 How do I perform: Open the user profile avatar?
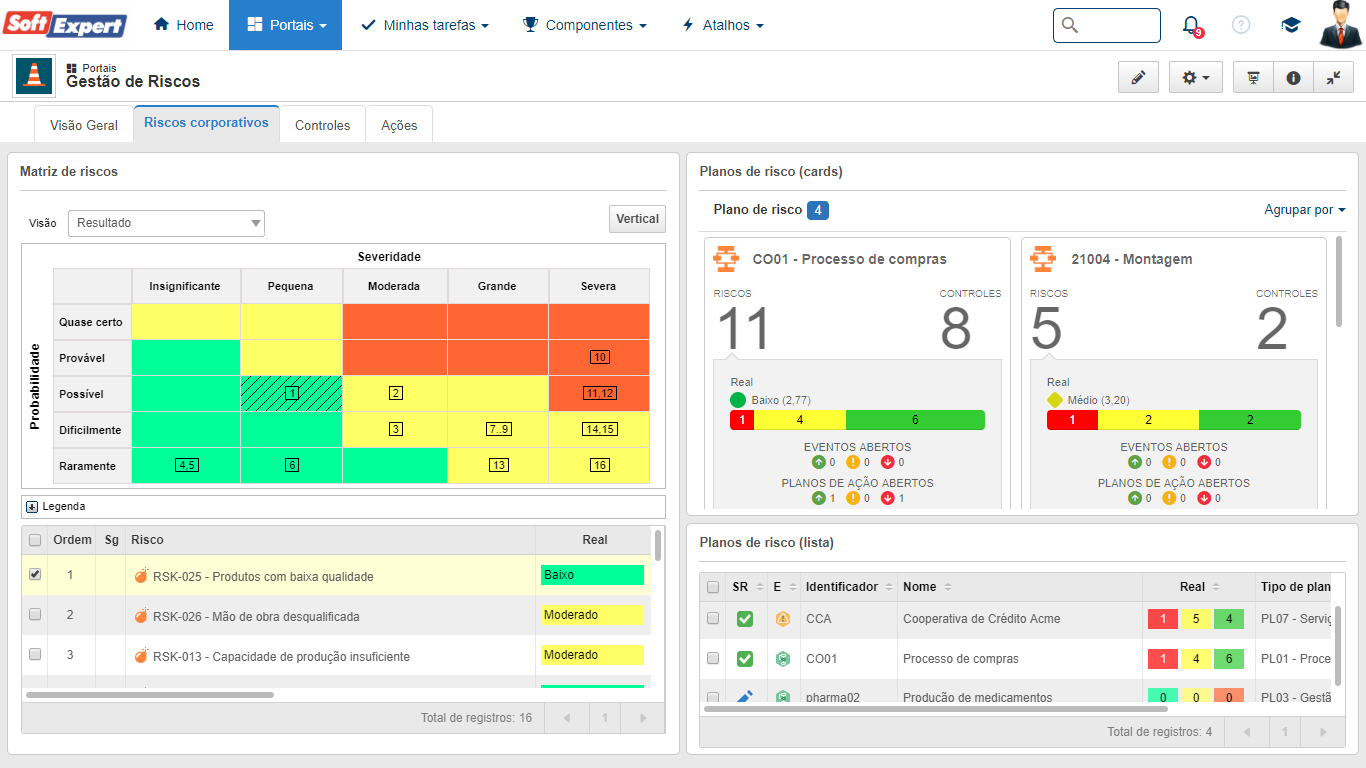(1340, 25)
